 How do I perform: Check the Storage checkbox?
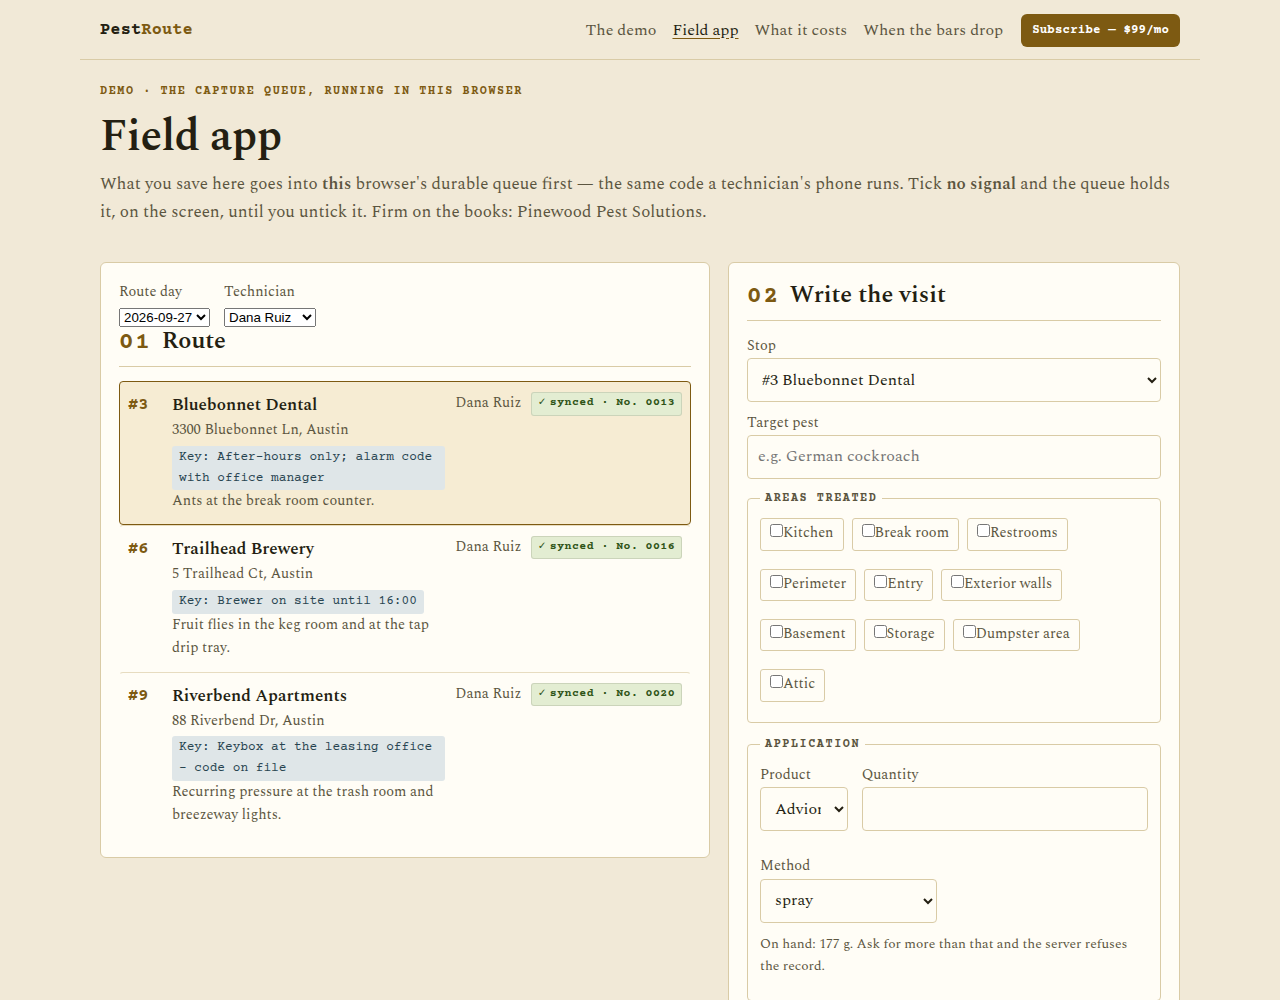coord(880,632)
